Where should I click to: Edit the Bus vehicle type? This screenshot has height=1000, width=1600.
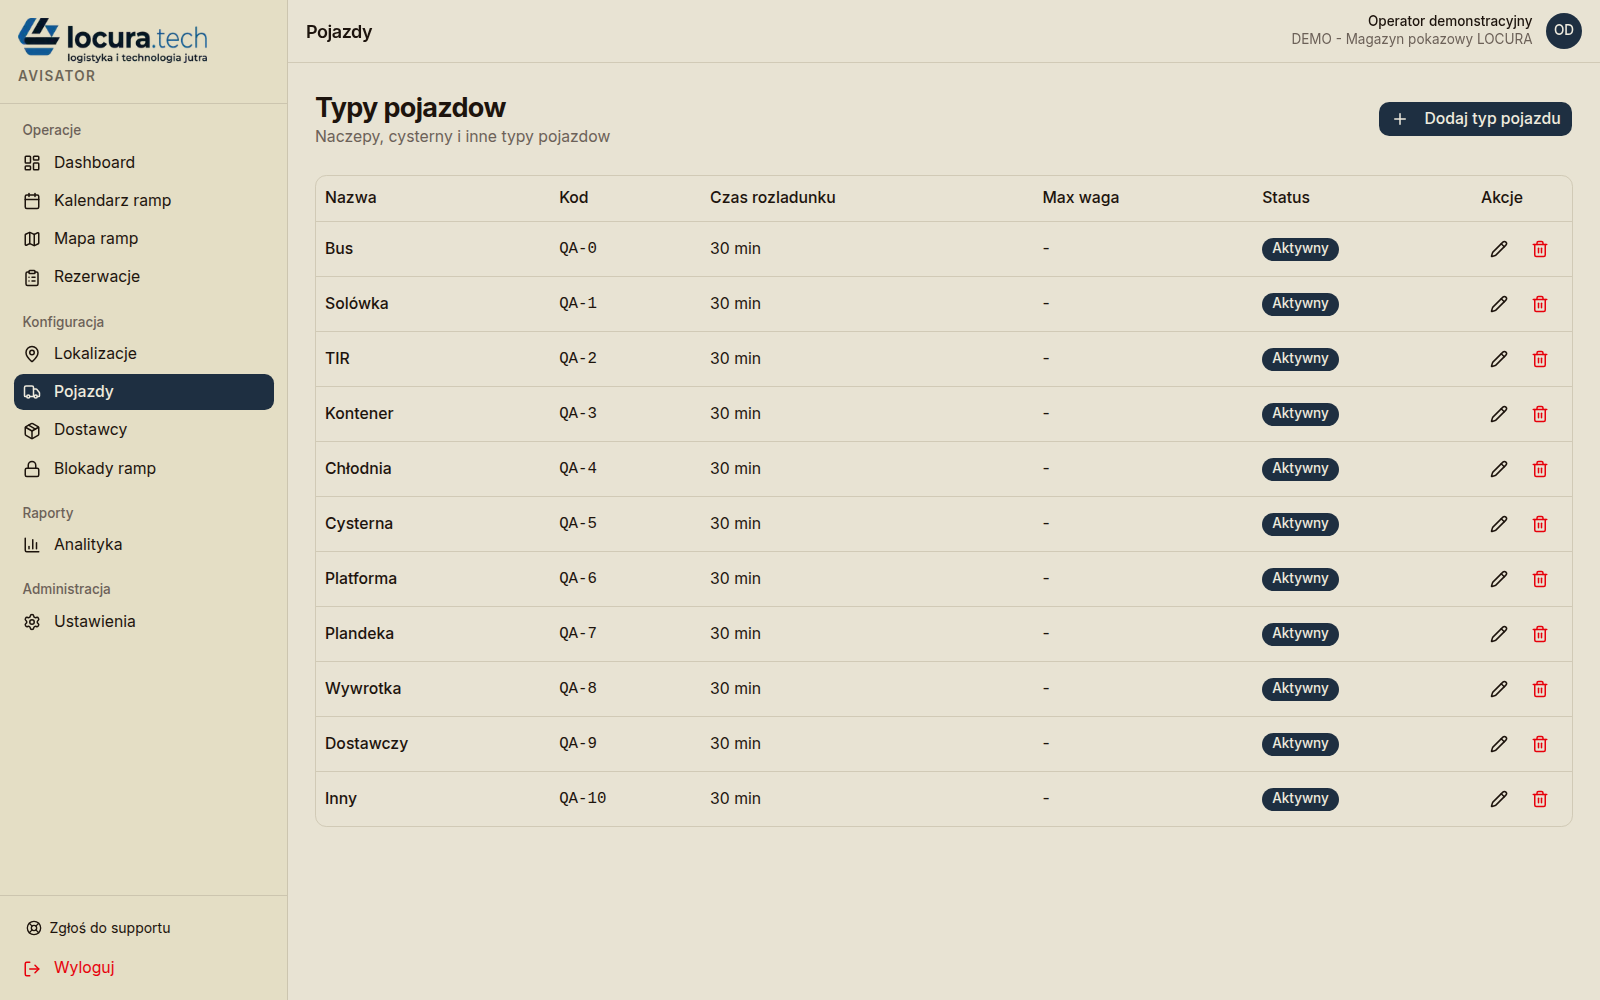pos(1498,249)
